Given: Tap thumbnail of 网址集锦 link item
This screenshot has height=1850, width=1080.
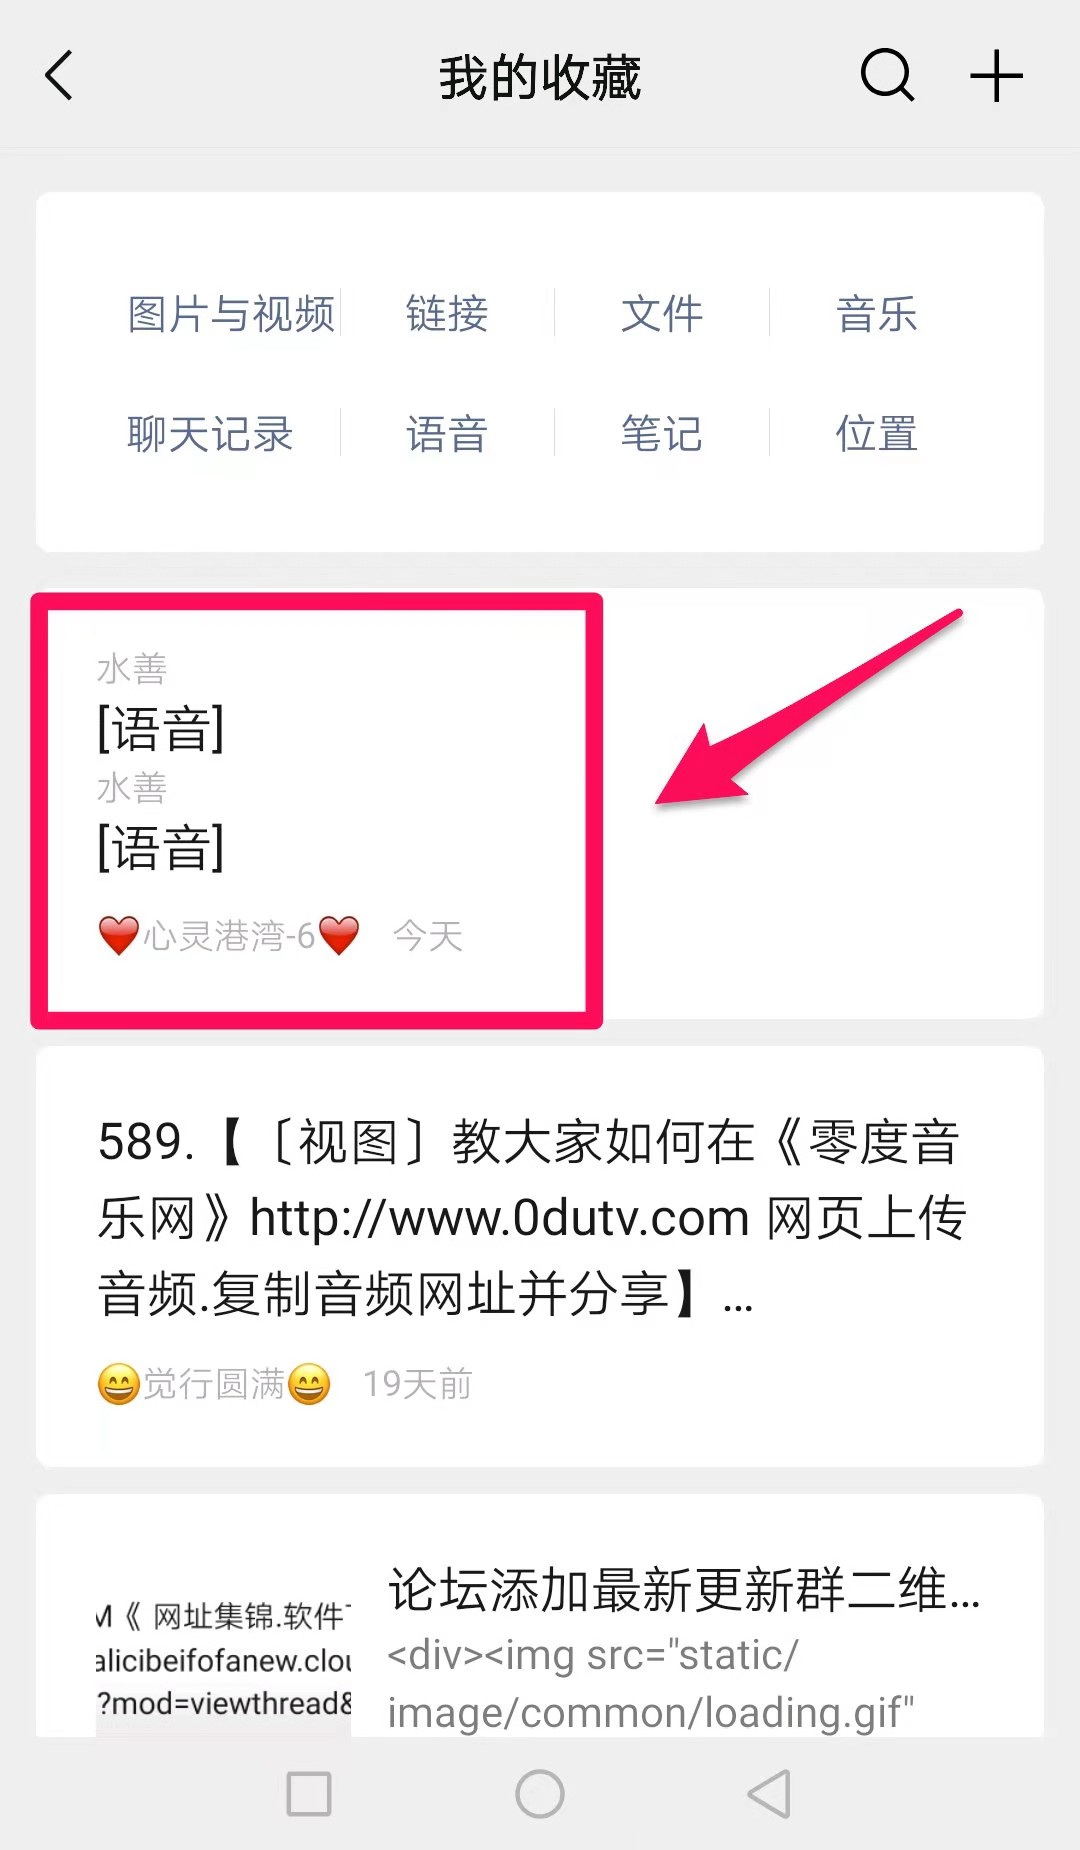Looking at the screenshot, I should [224, 1660].
